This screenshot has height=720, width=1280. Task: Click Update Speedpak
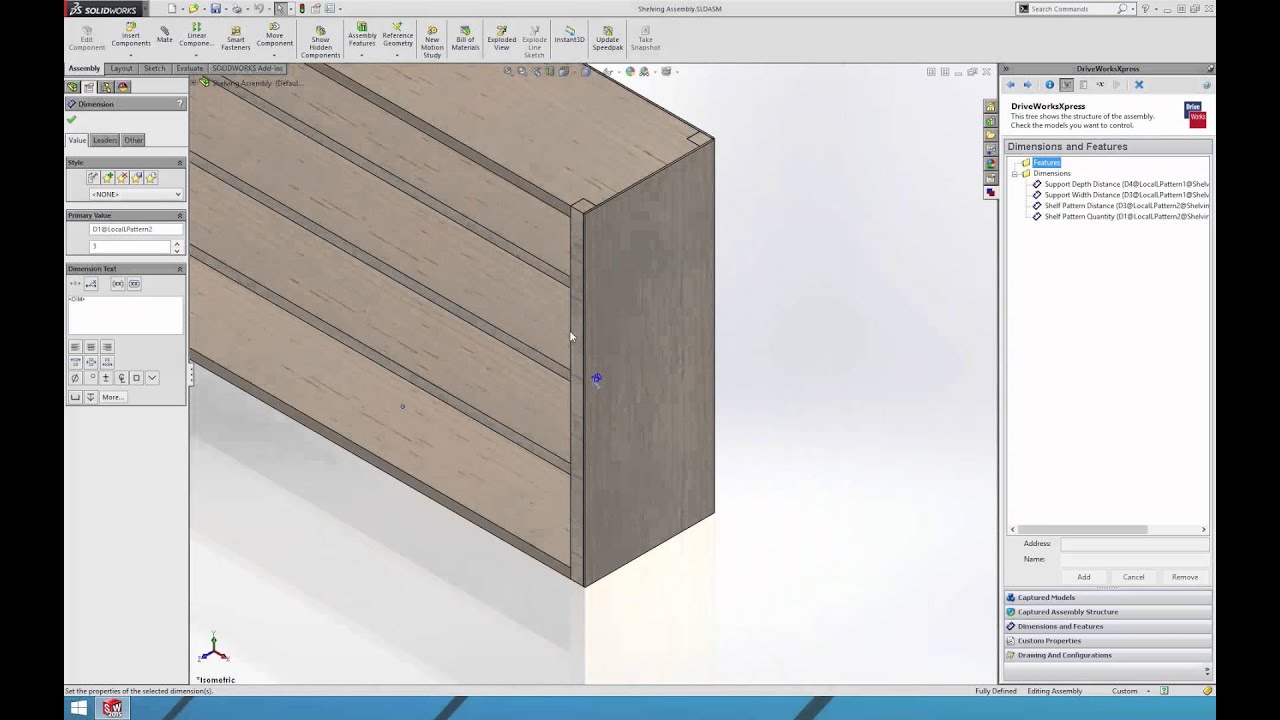pos(607,38)
